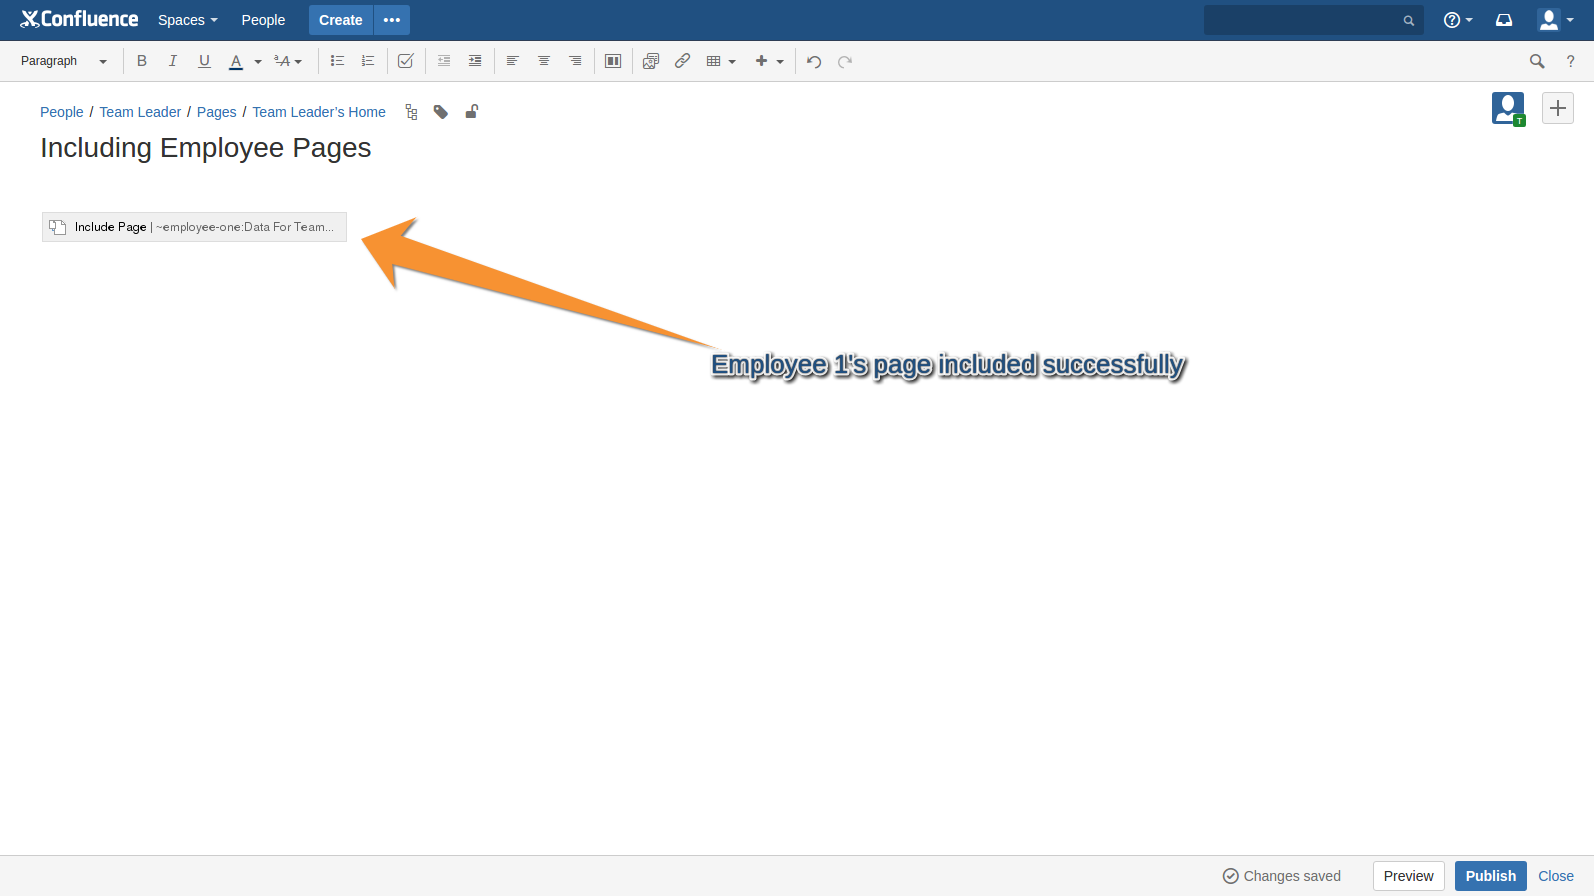Click the page location tree icon
This screenshot has width=1594, height=896.
tap(411, 112)
